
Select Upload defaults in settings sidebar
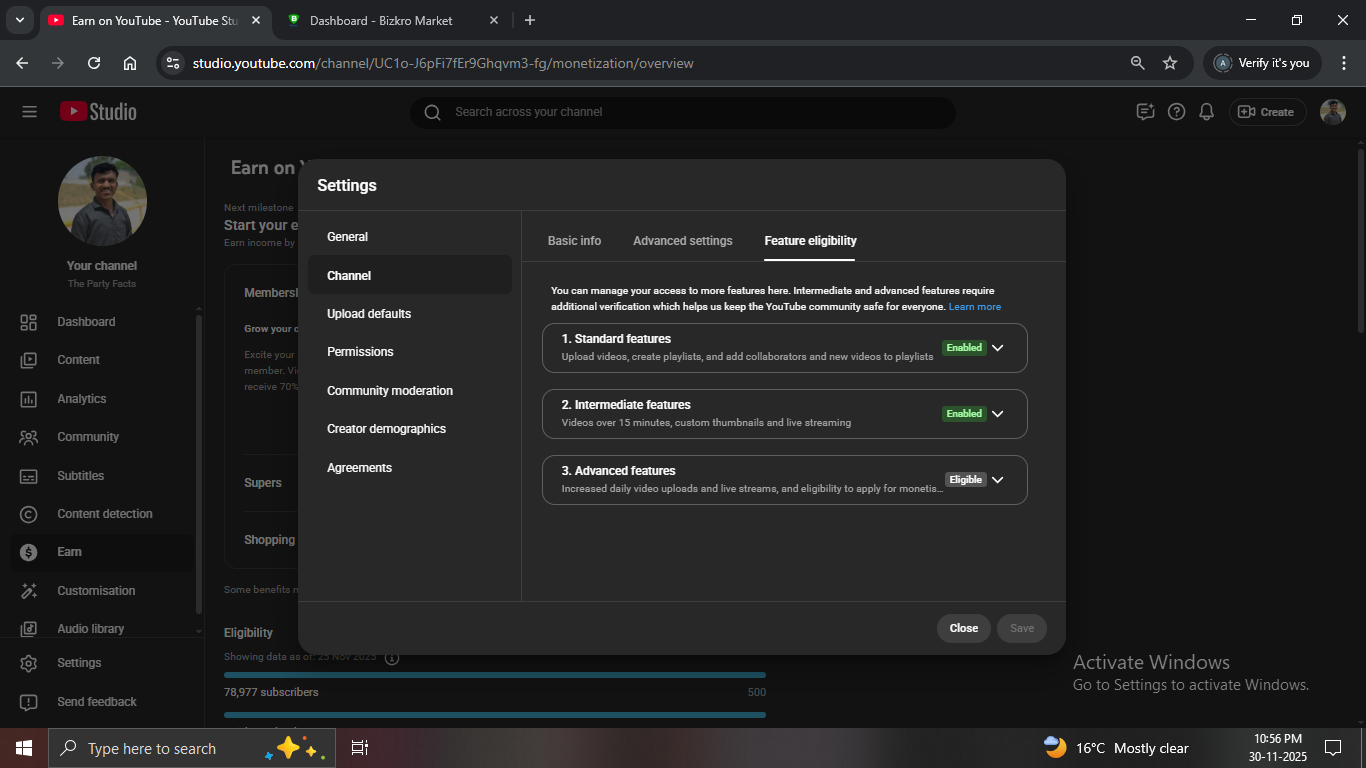pyautogui.click(x=369, y=314)
